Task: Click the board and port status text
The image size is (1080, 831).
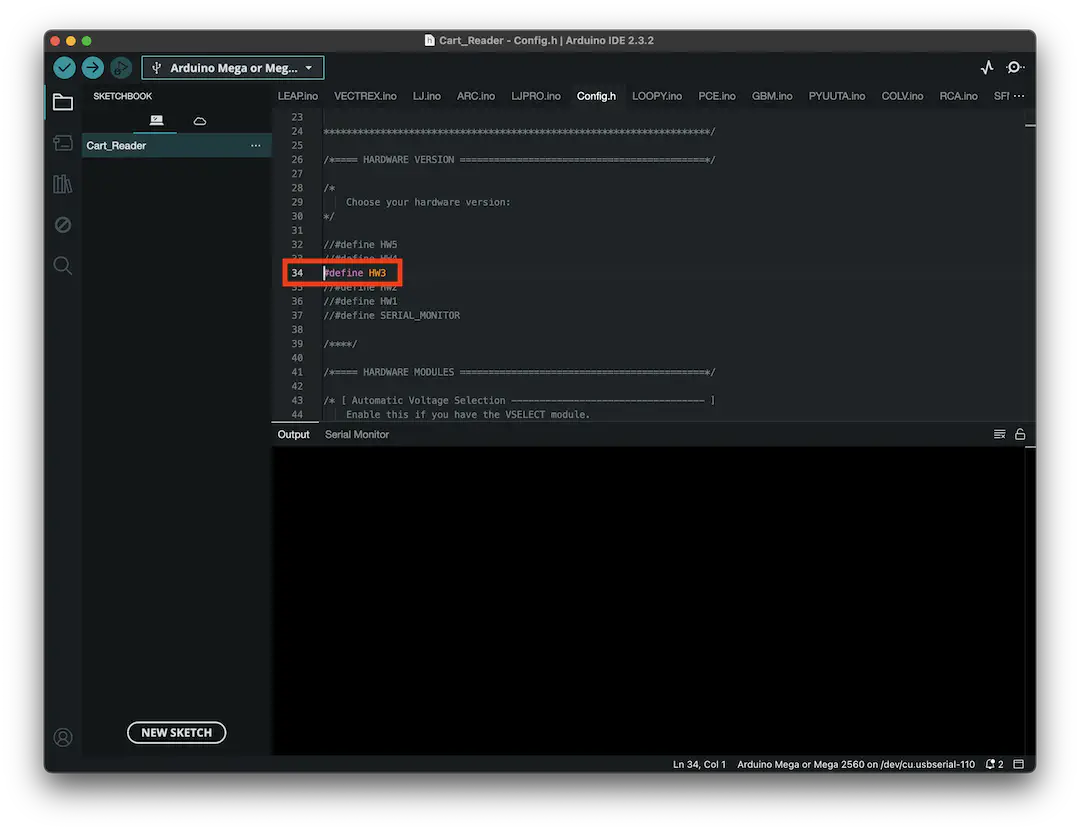Action: (856, 764)
